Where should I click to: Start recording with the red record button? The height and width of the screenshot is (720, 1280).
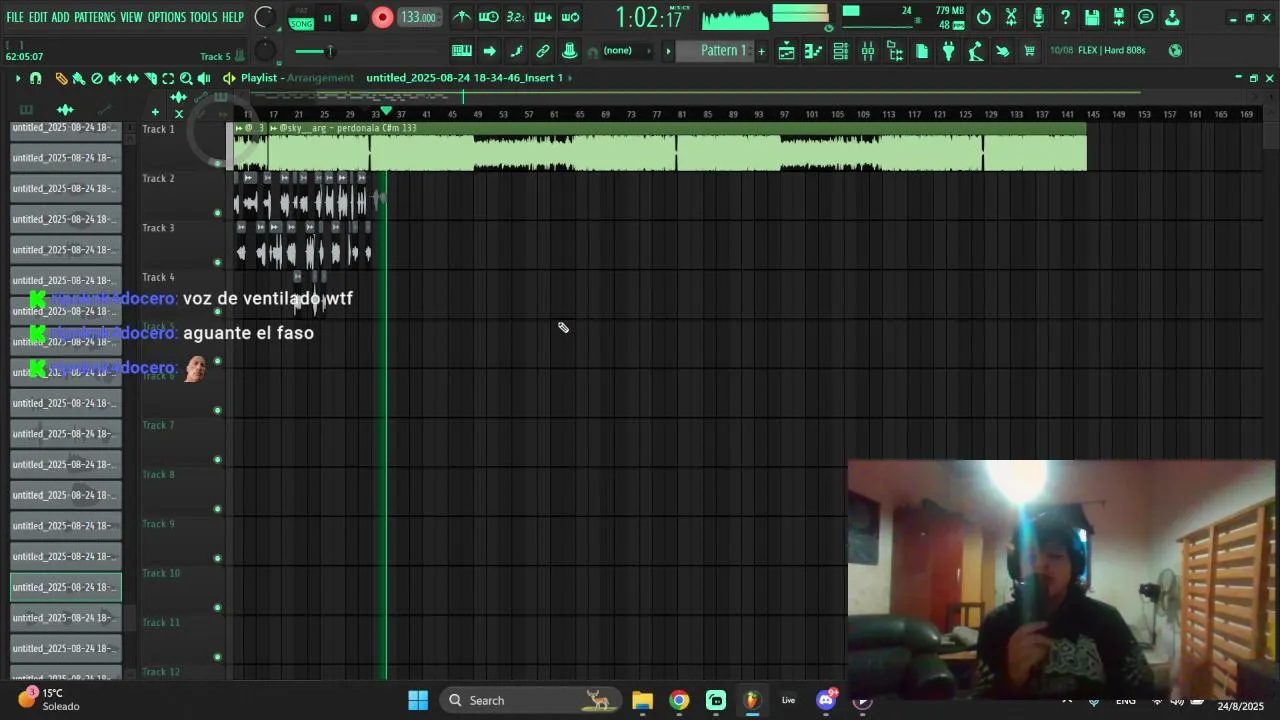pyautogui.click(x=382, y=17)
